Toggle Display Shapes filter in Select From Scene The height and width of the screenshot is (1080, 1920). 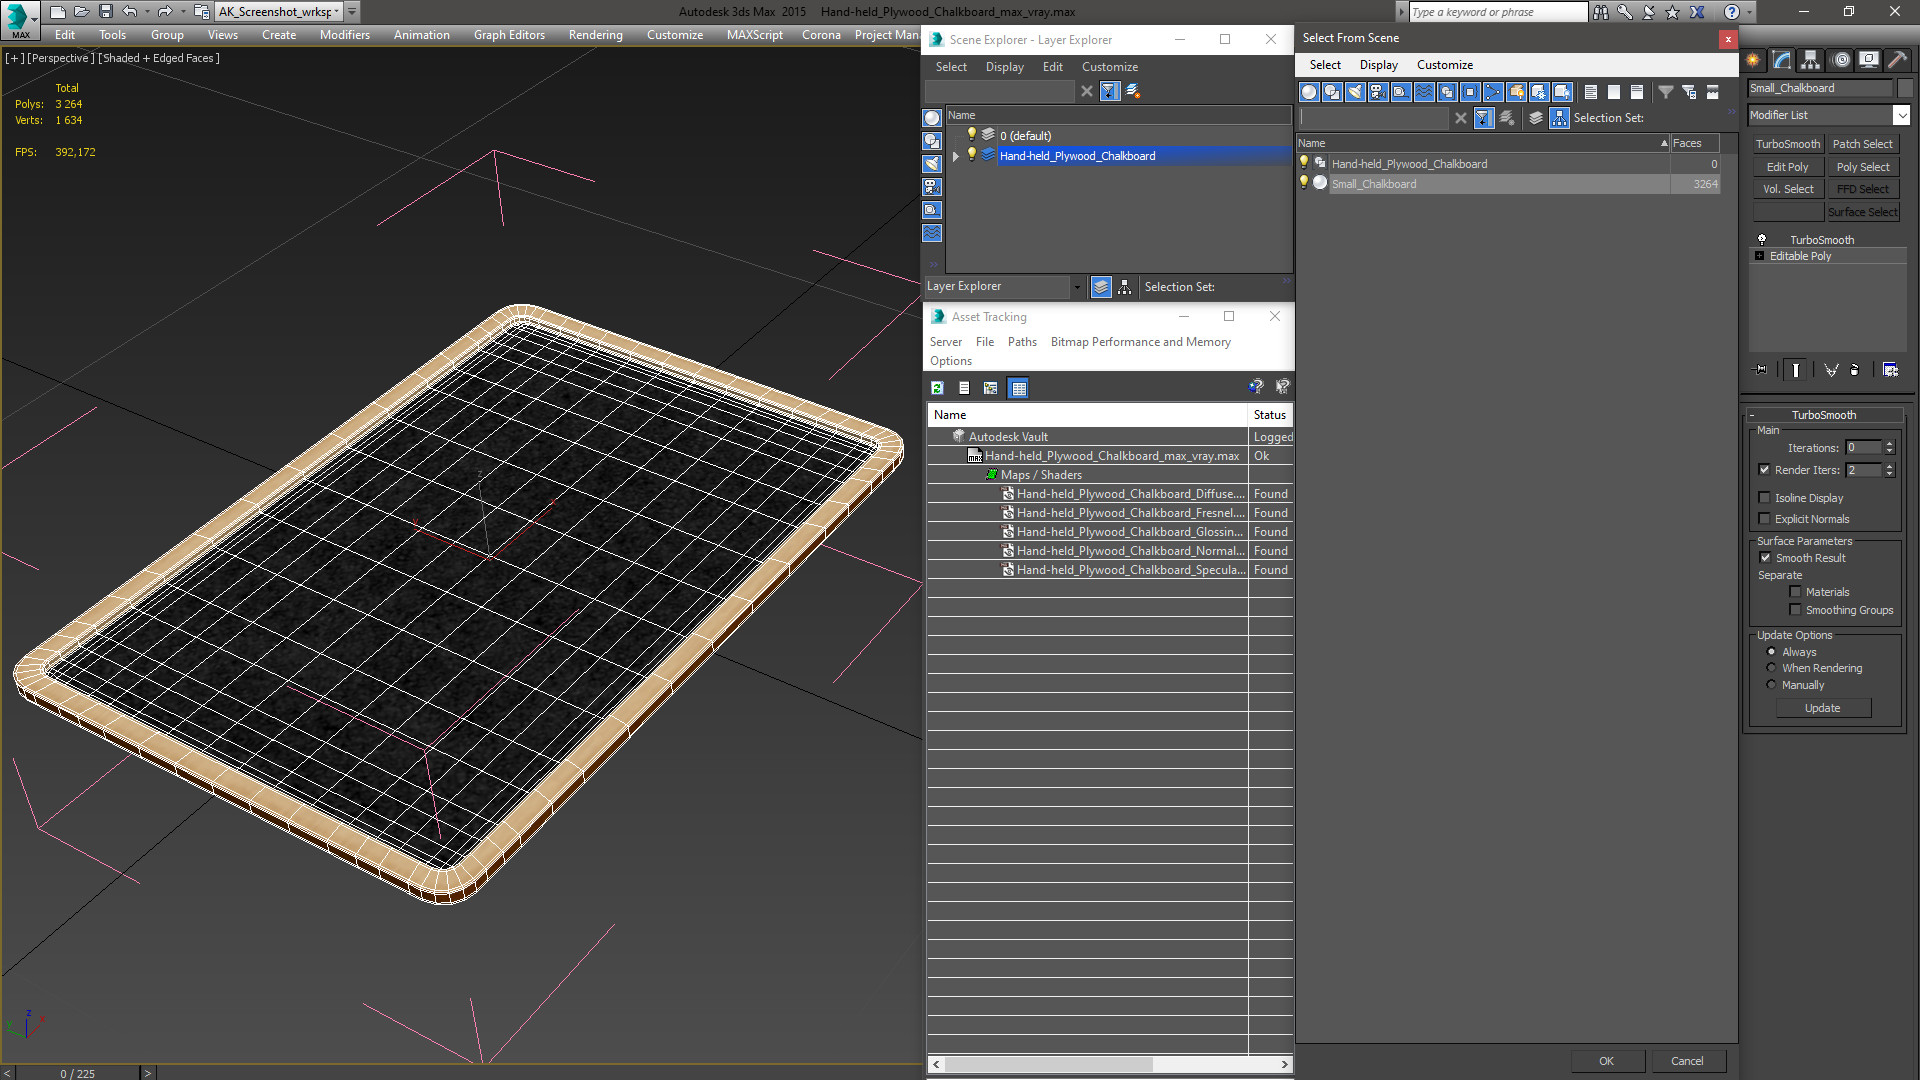(1332, 92)
